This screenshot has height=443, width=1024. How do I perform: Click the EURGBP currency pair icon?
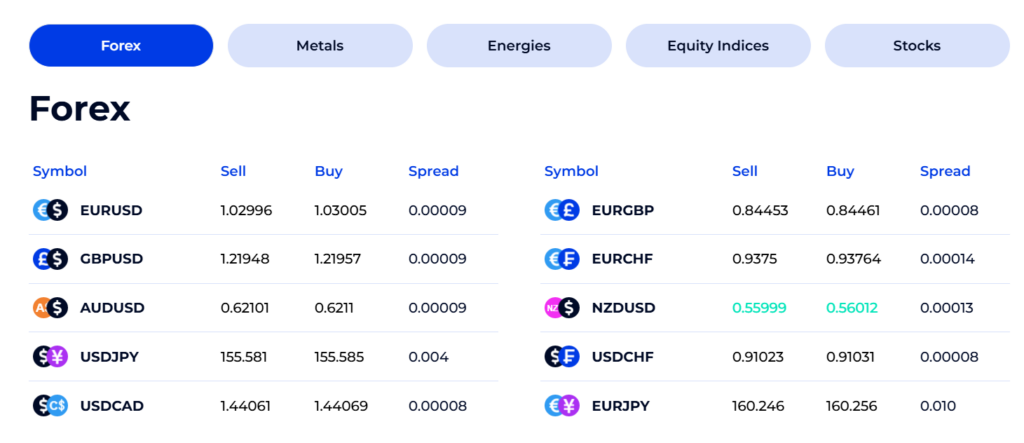562,210
